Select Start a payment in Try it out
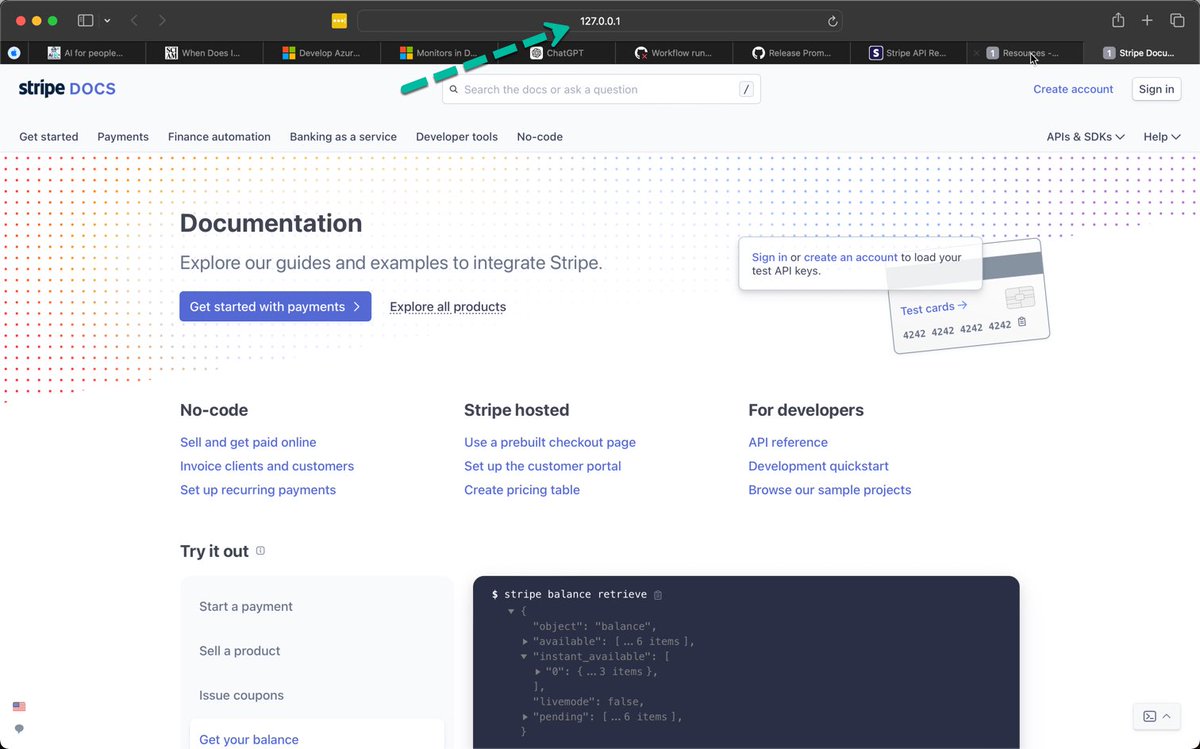Screen dimensions: 1200x749 pos(246,606)
